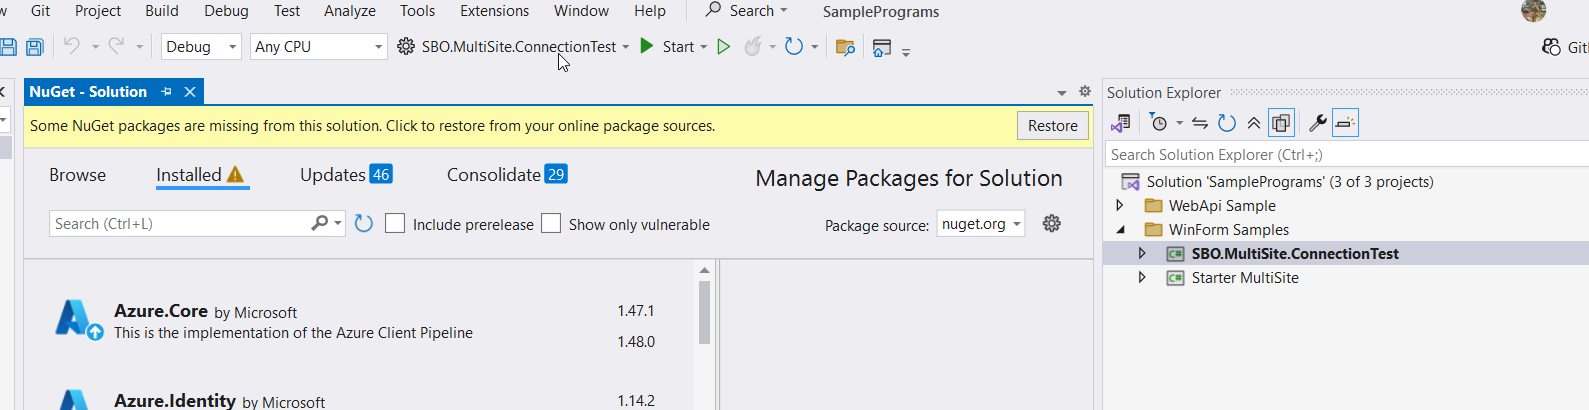This screenshot has width=1589, height=410.
Task: Click the Hot Reload flame icon
Action: click(753, 46)
